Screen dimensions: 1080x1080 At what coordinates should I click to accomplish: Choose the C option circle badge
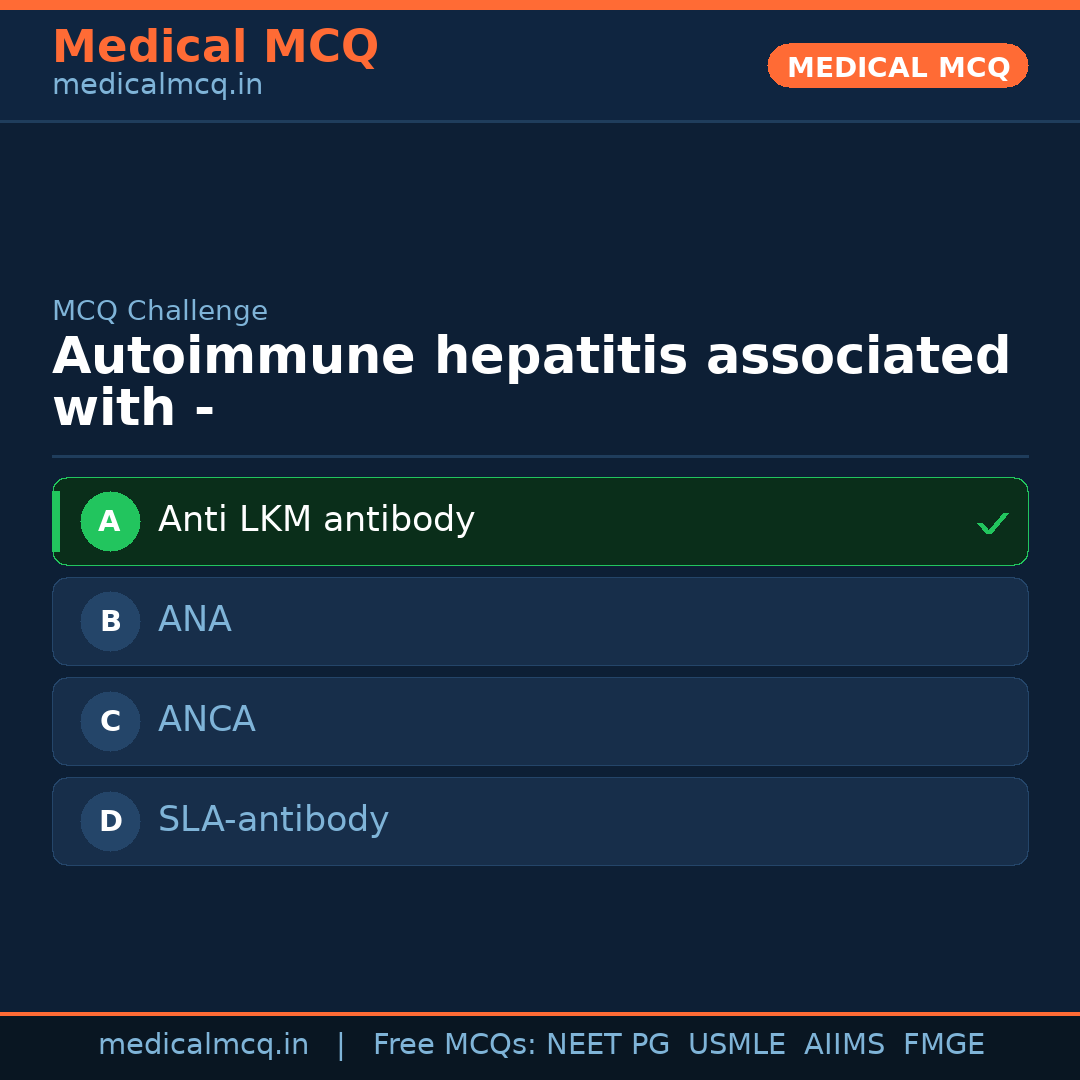coord(110,721)
